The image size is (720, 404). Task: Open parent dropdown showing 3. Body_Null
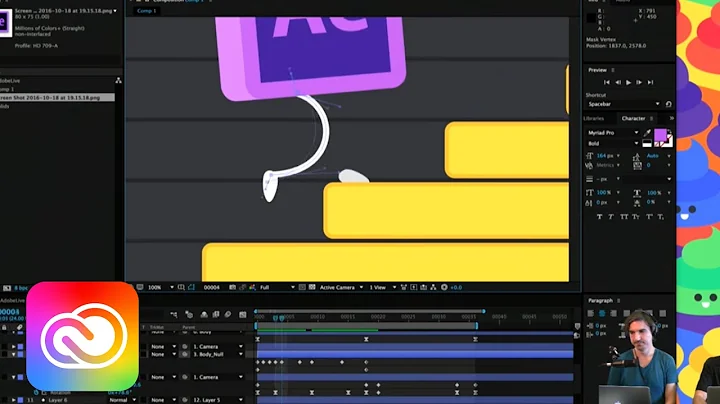click(218, 354)
